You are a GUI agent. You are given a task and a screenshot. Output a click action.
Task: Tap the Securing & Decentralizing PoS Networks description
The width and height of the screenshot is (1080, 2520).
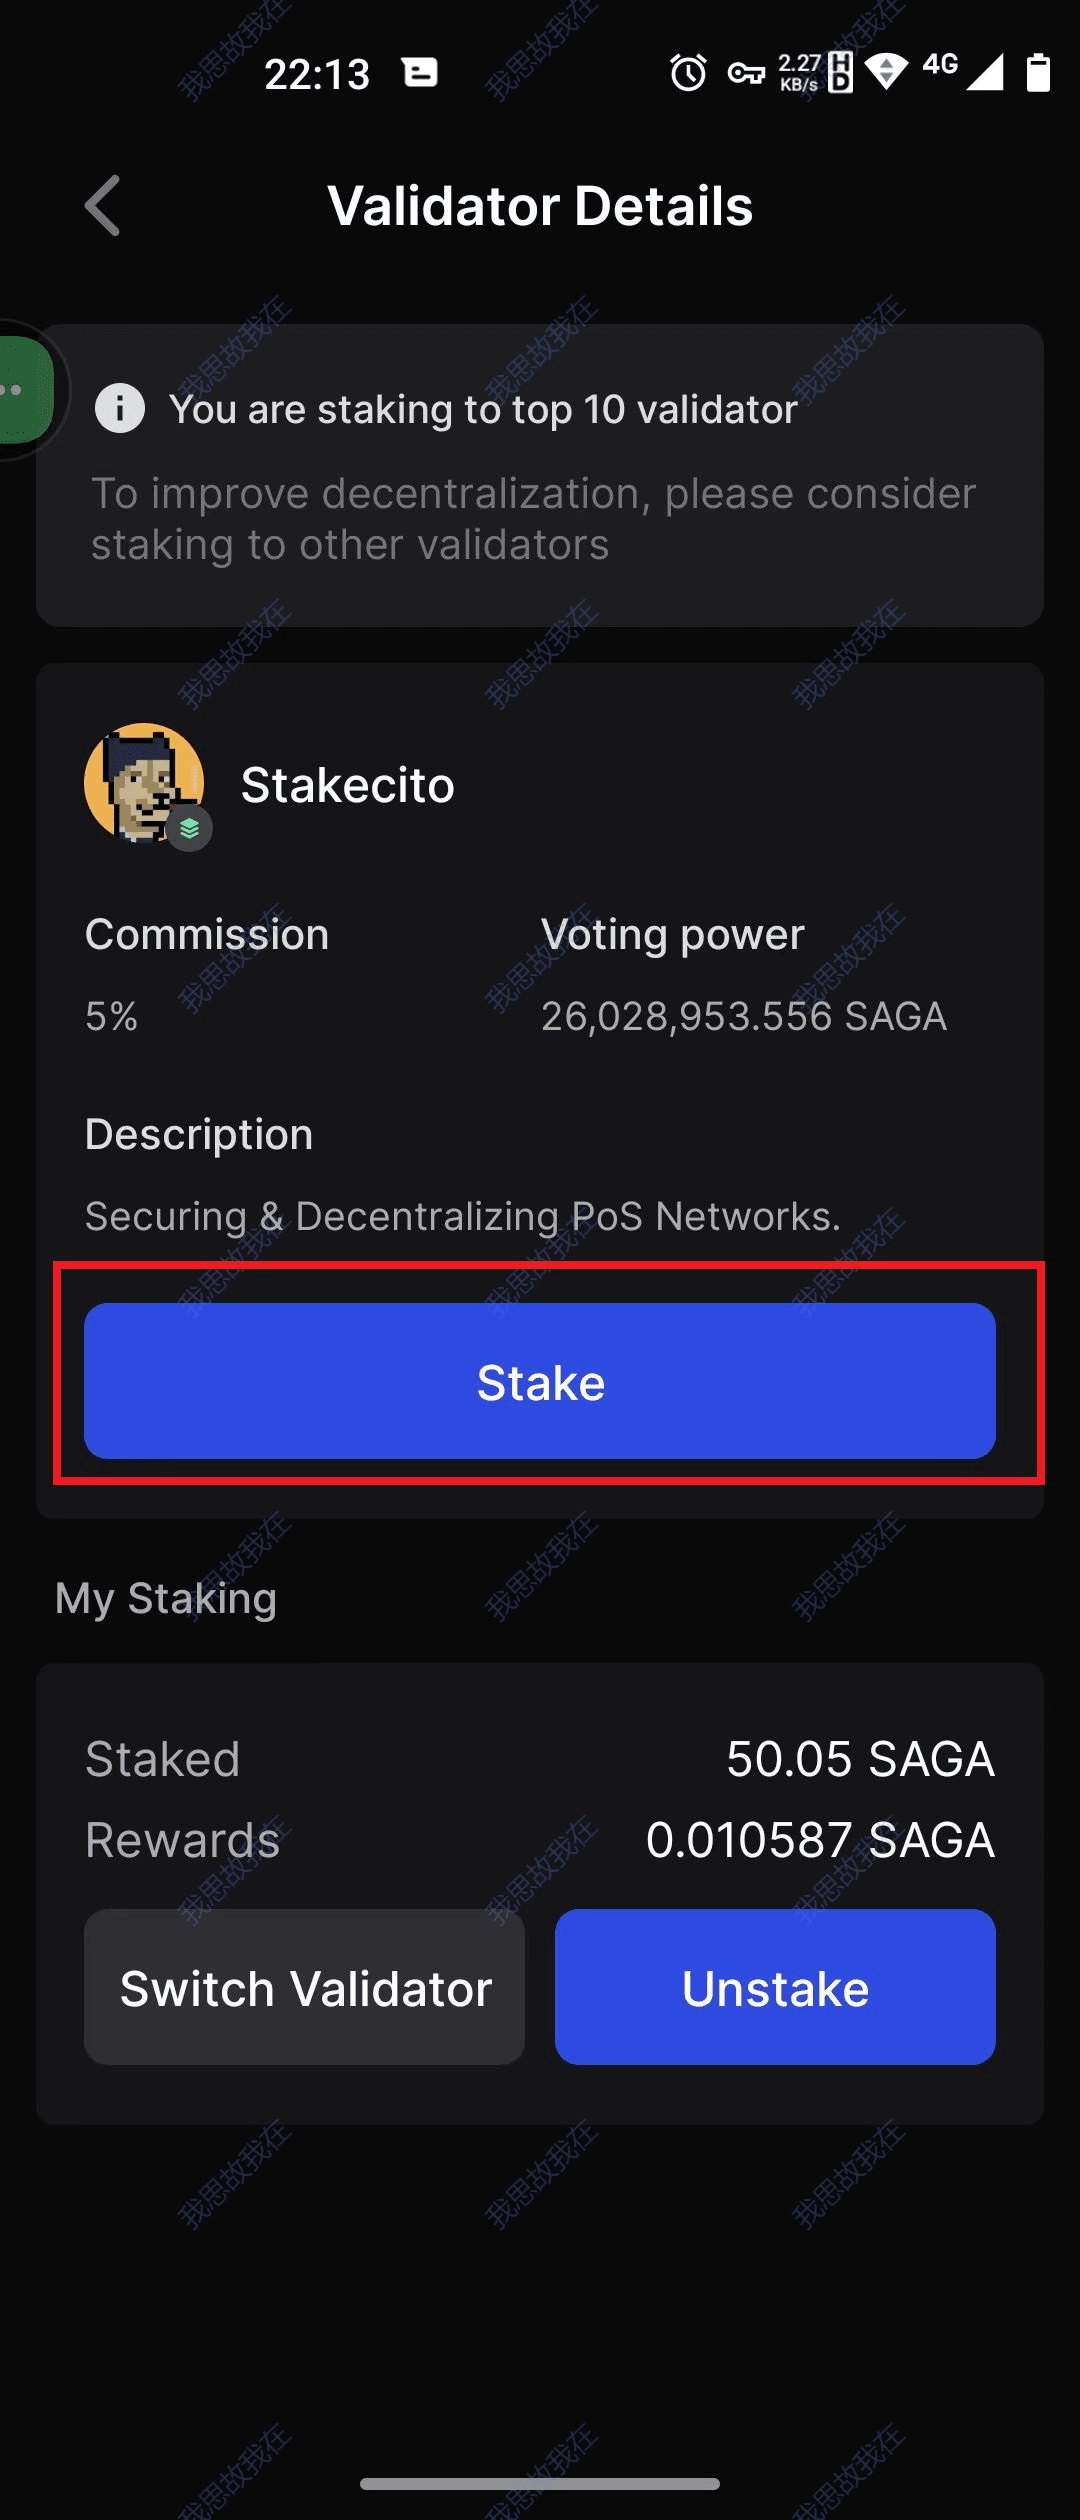coord(463,1216)
